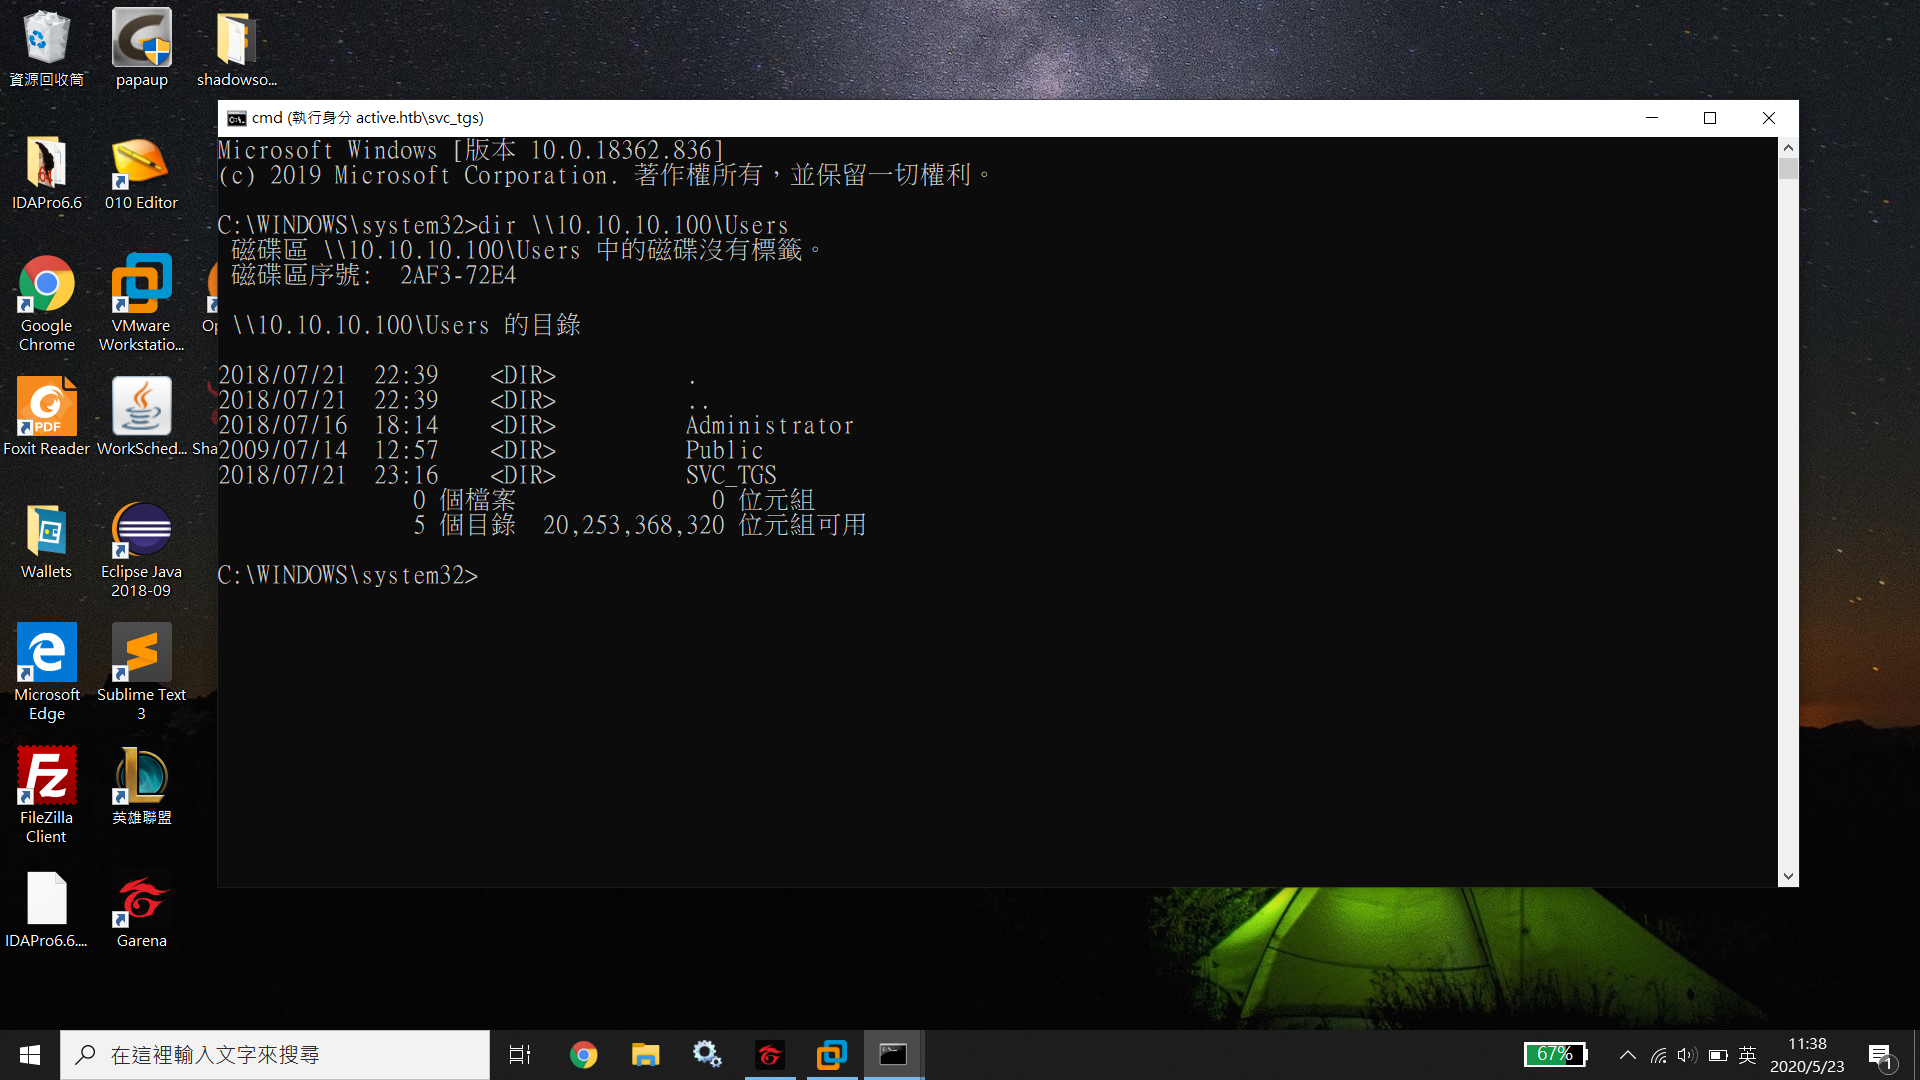
Task: Click the taskbar search box
Action: click(275, 1055)
